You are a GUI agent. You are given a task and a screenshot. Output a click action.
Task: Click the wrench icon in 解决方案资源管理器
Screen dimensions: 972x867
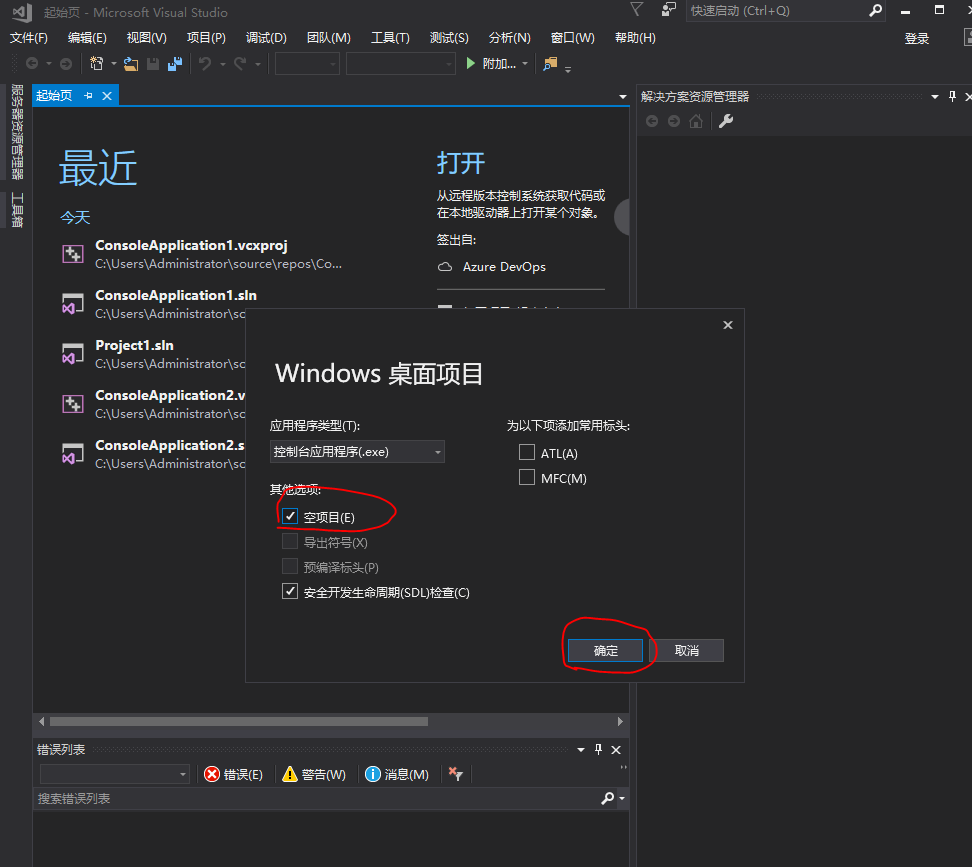(x=726, y=120)
